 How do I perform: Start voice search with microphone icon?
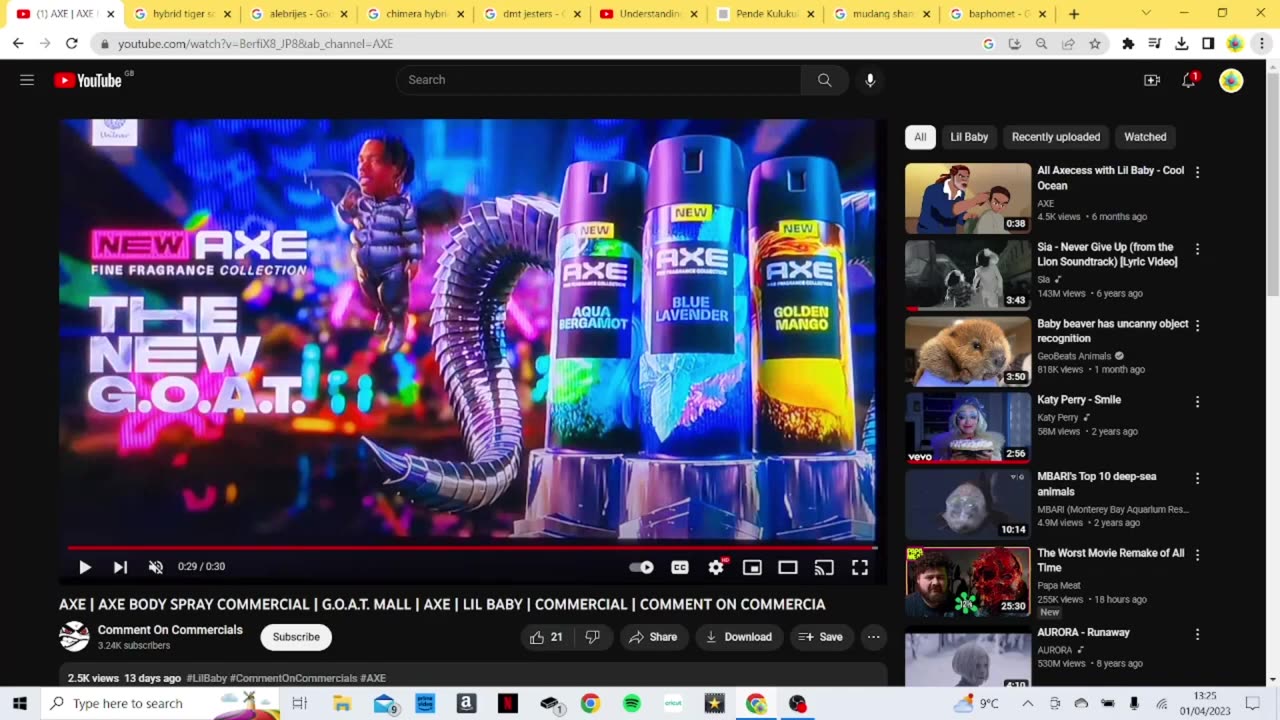click(x=870, y=80)
